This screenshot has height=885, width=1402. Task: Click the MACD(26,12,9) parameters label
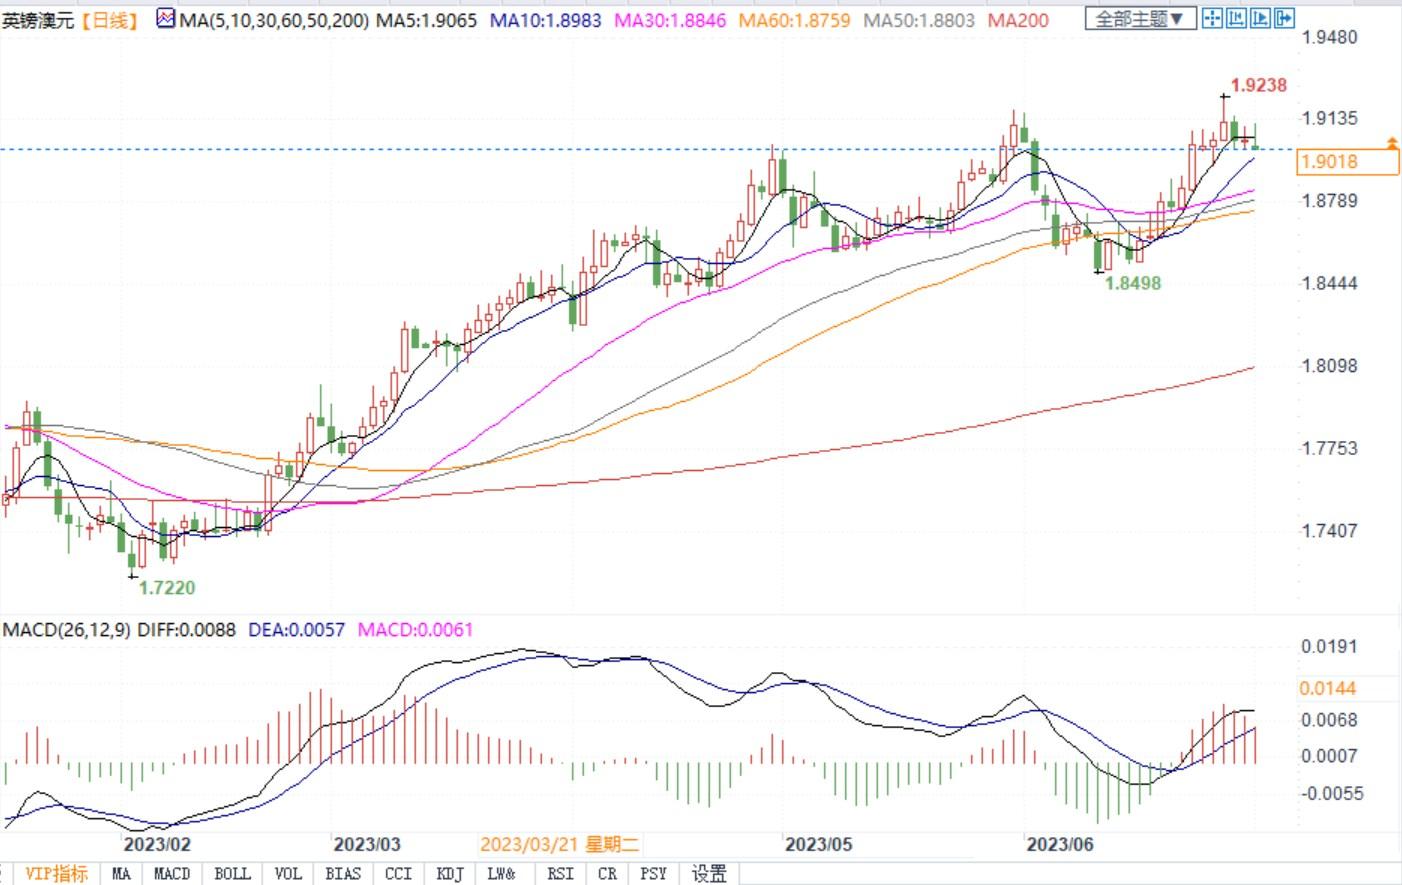pyautogui.click(x=67, y=630)
